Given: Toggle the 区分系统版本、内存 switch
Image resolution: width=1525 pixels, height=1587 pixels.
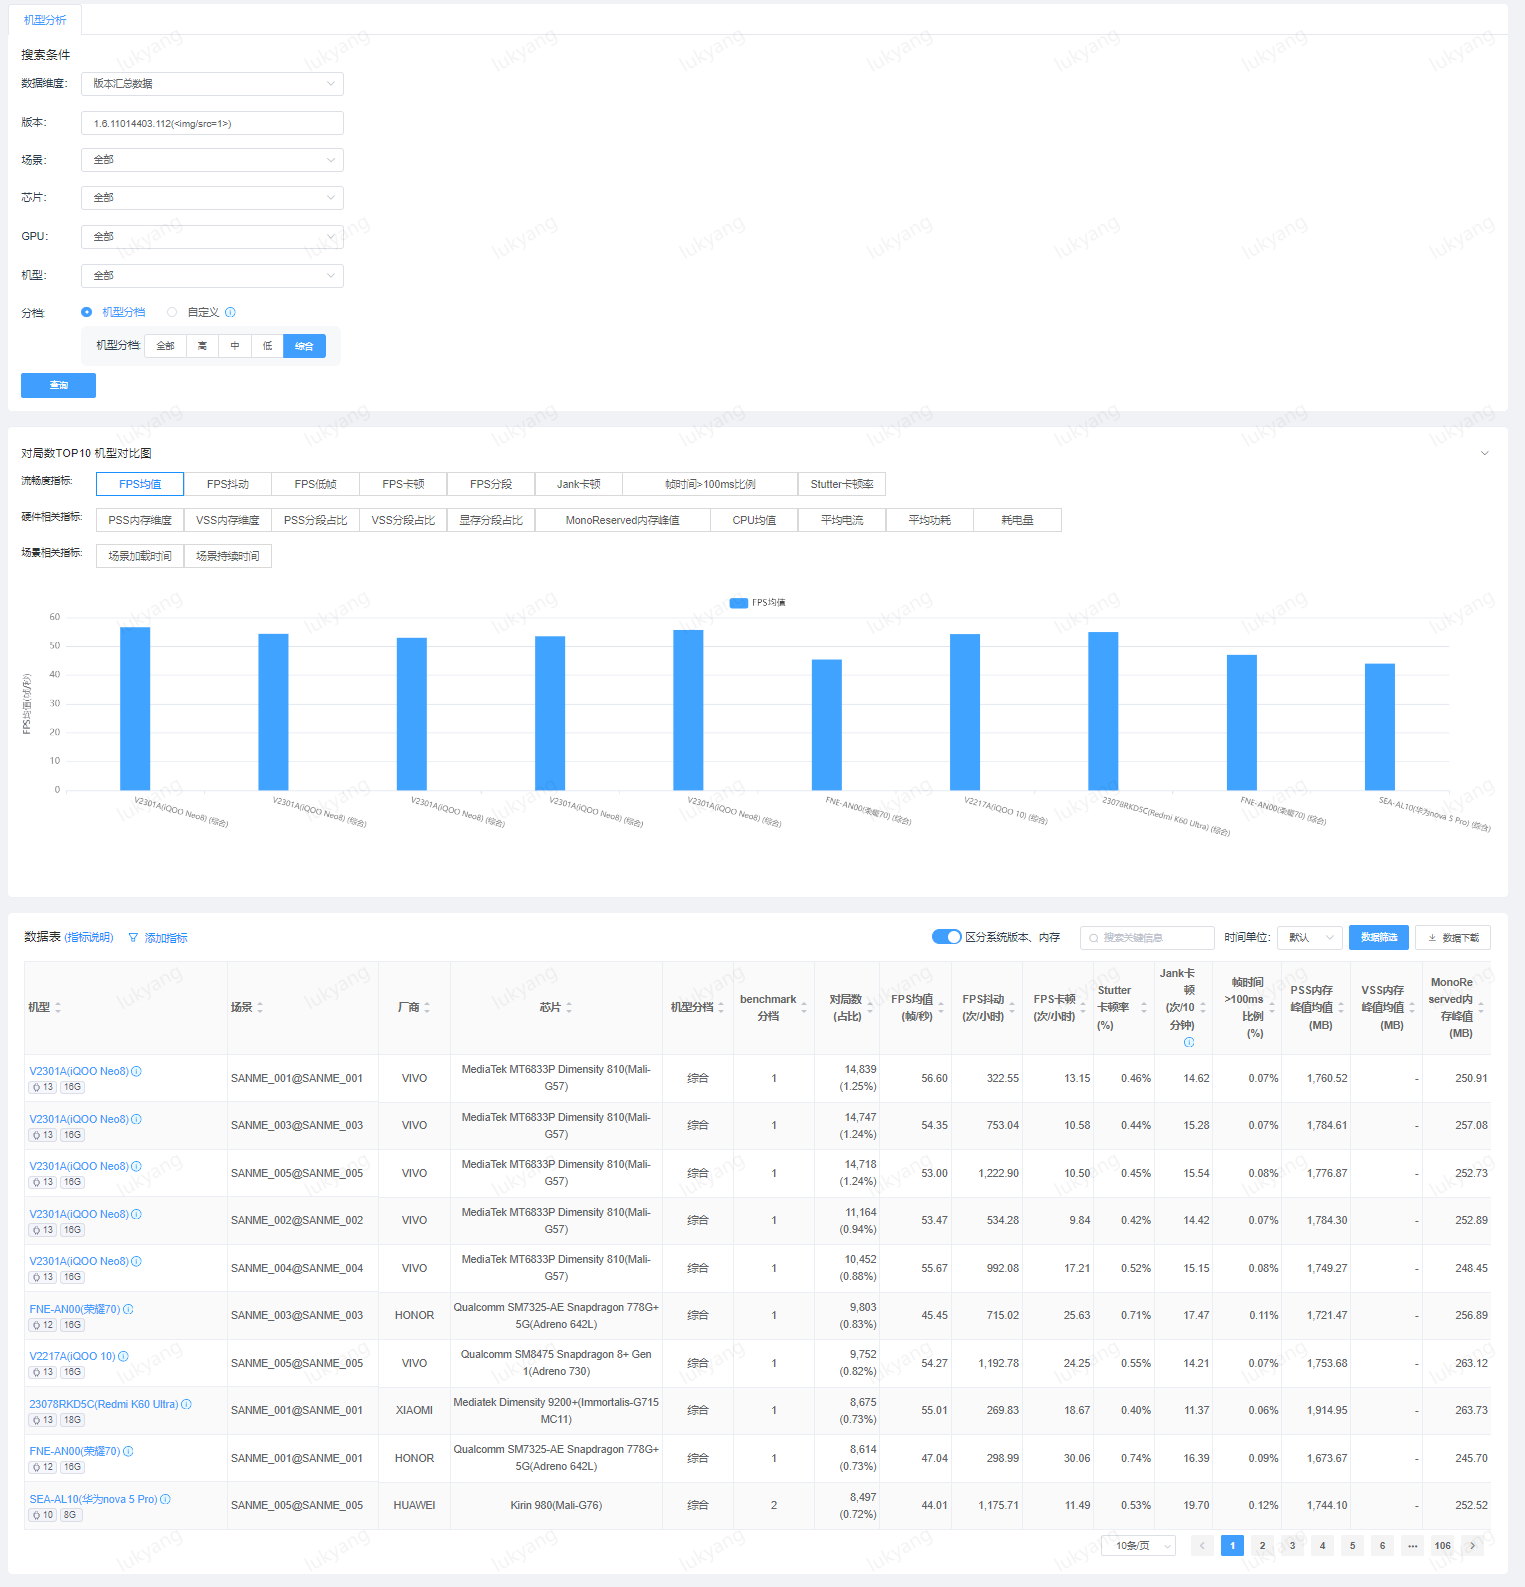Looking at the screenshot, I should tap(946, 937).
